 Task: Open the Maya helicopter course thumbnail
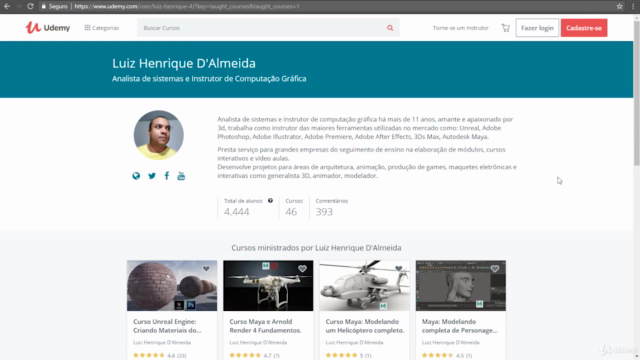[364, 286]
